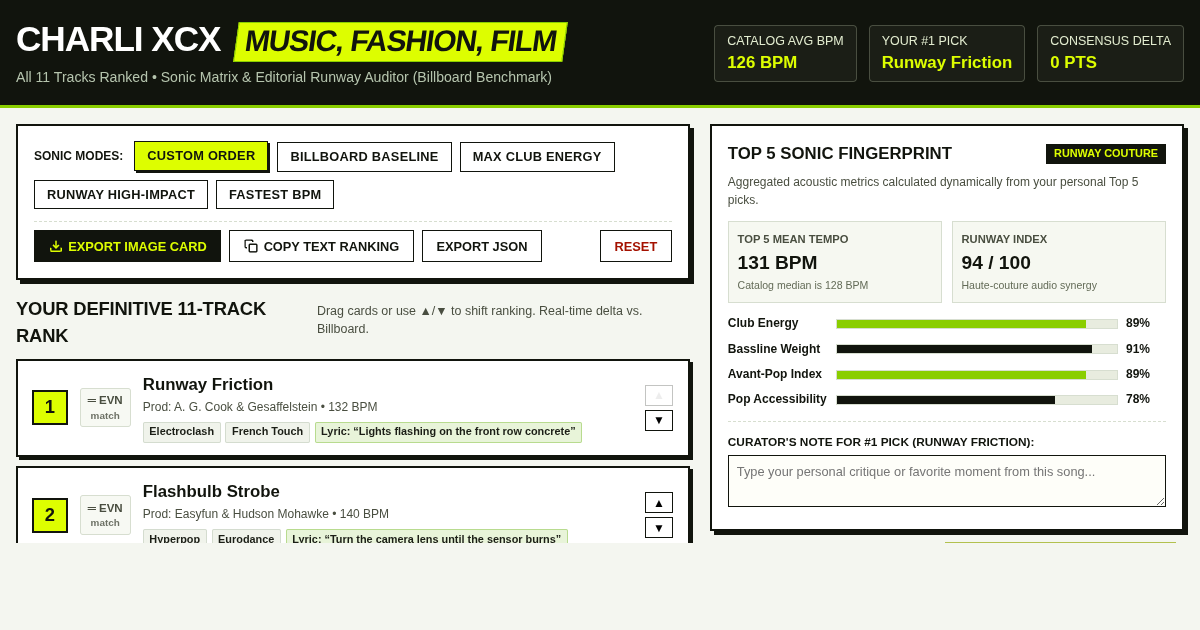
Task: Activate Runway High-Impact mode
Action: [x=121, y=194]
